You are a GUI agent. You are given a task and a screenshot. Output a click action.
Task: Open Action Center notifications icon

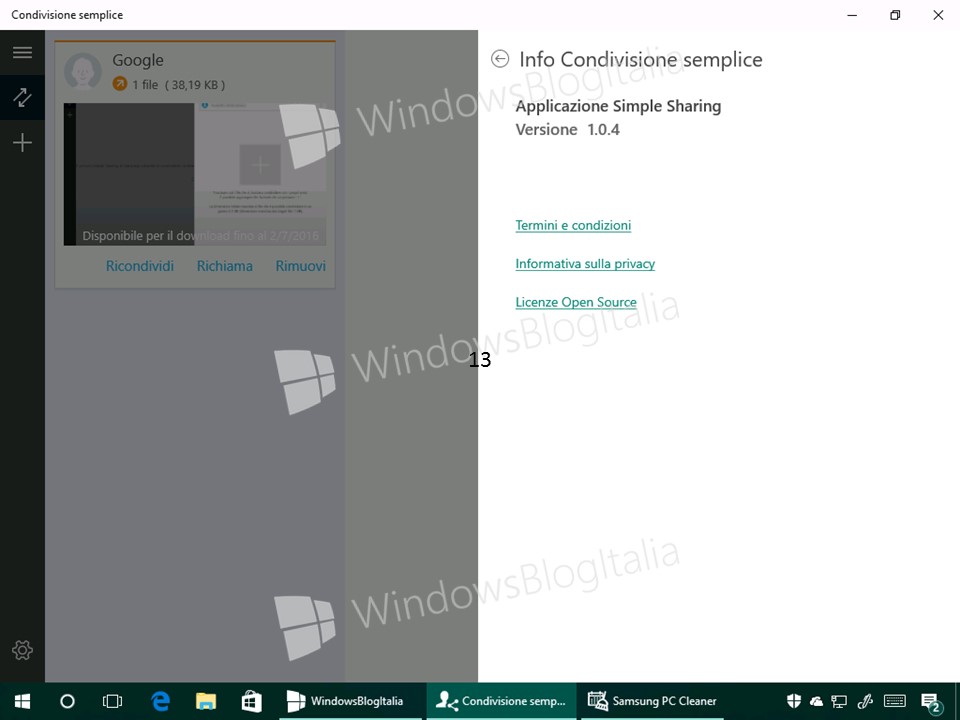tap(931, 702)
